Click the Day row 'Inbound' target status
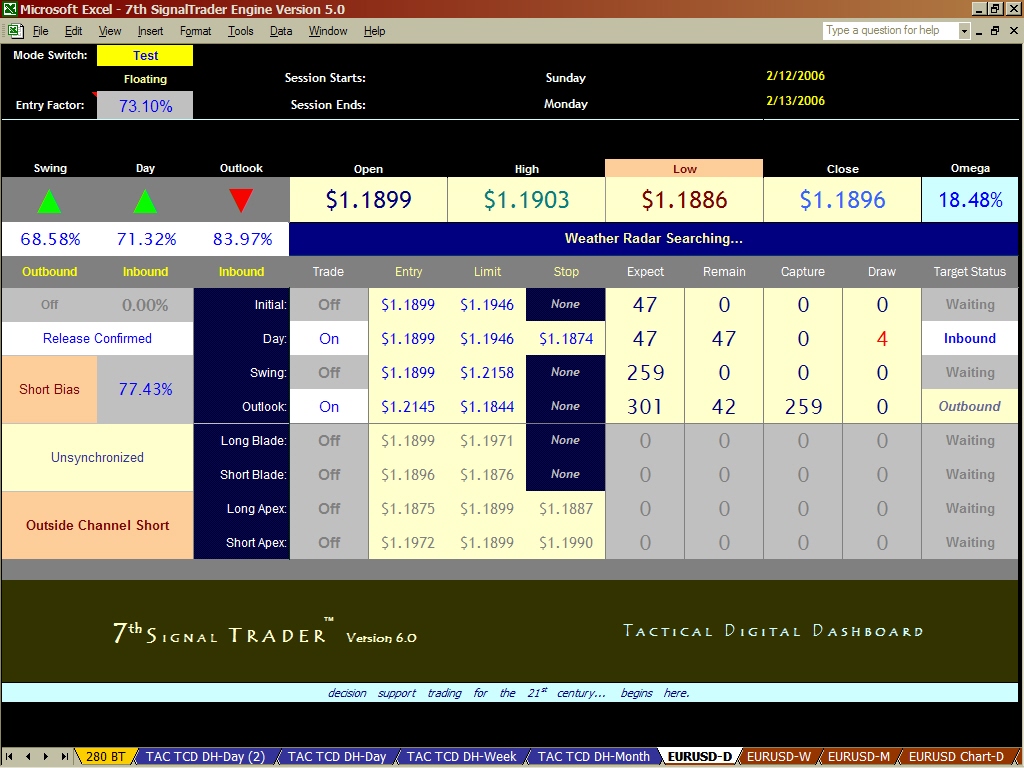Viewport: 1024px width, 768px height. tap(970, 338)
